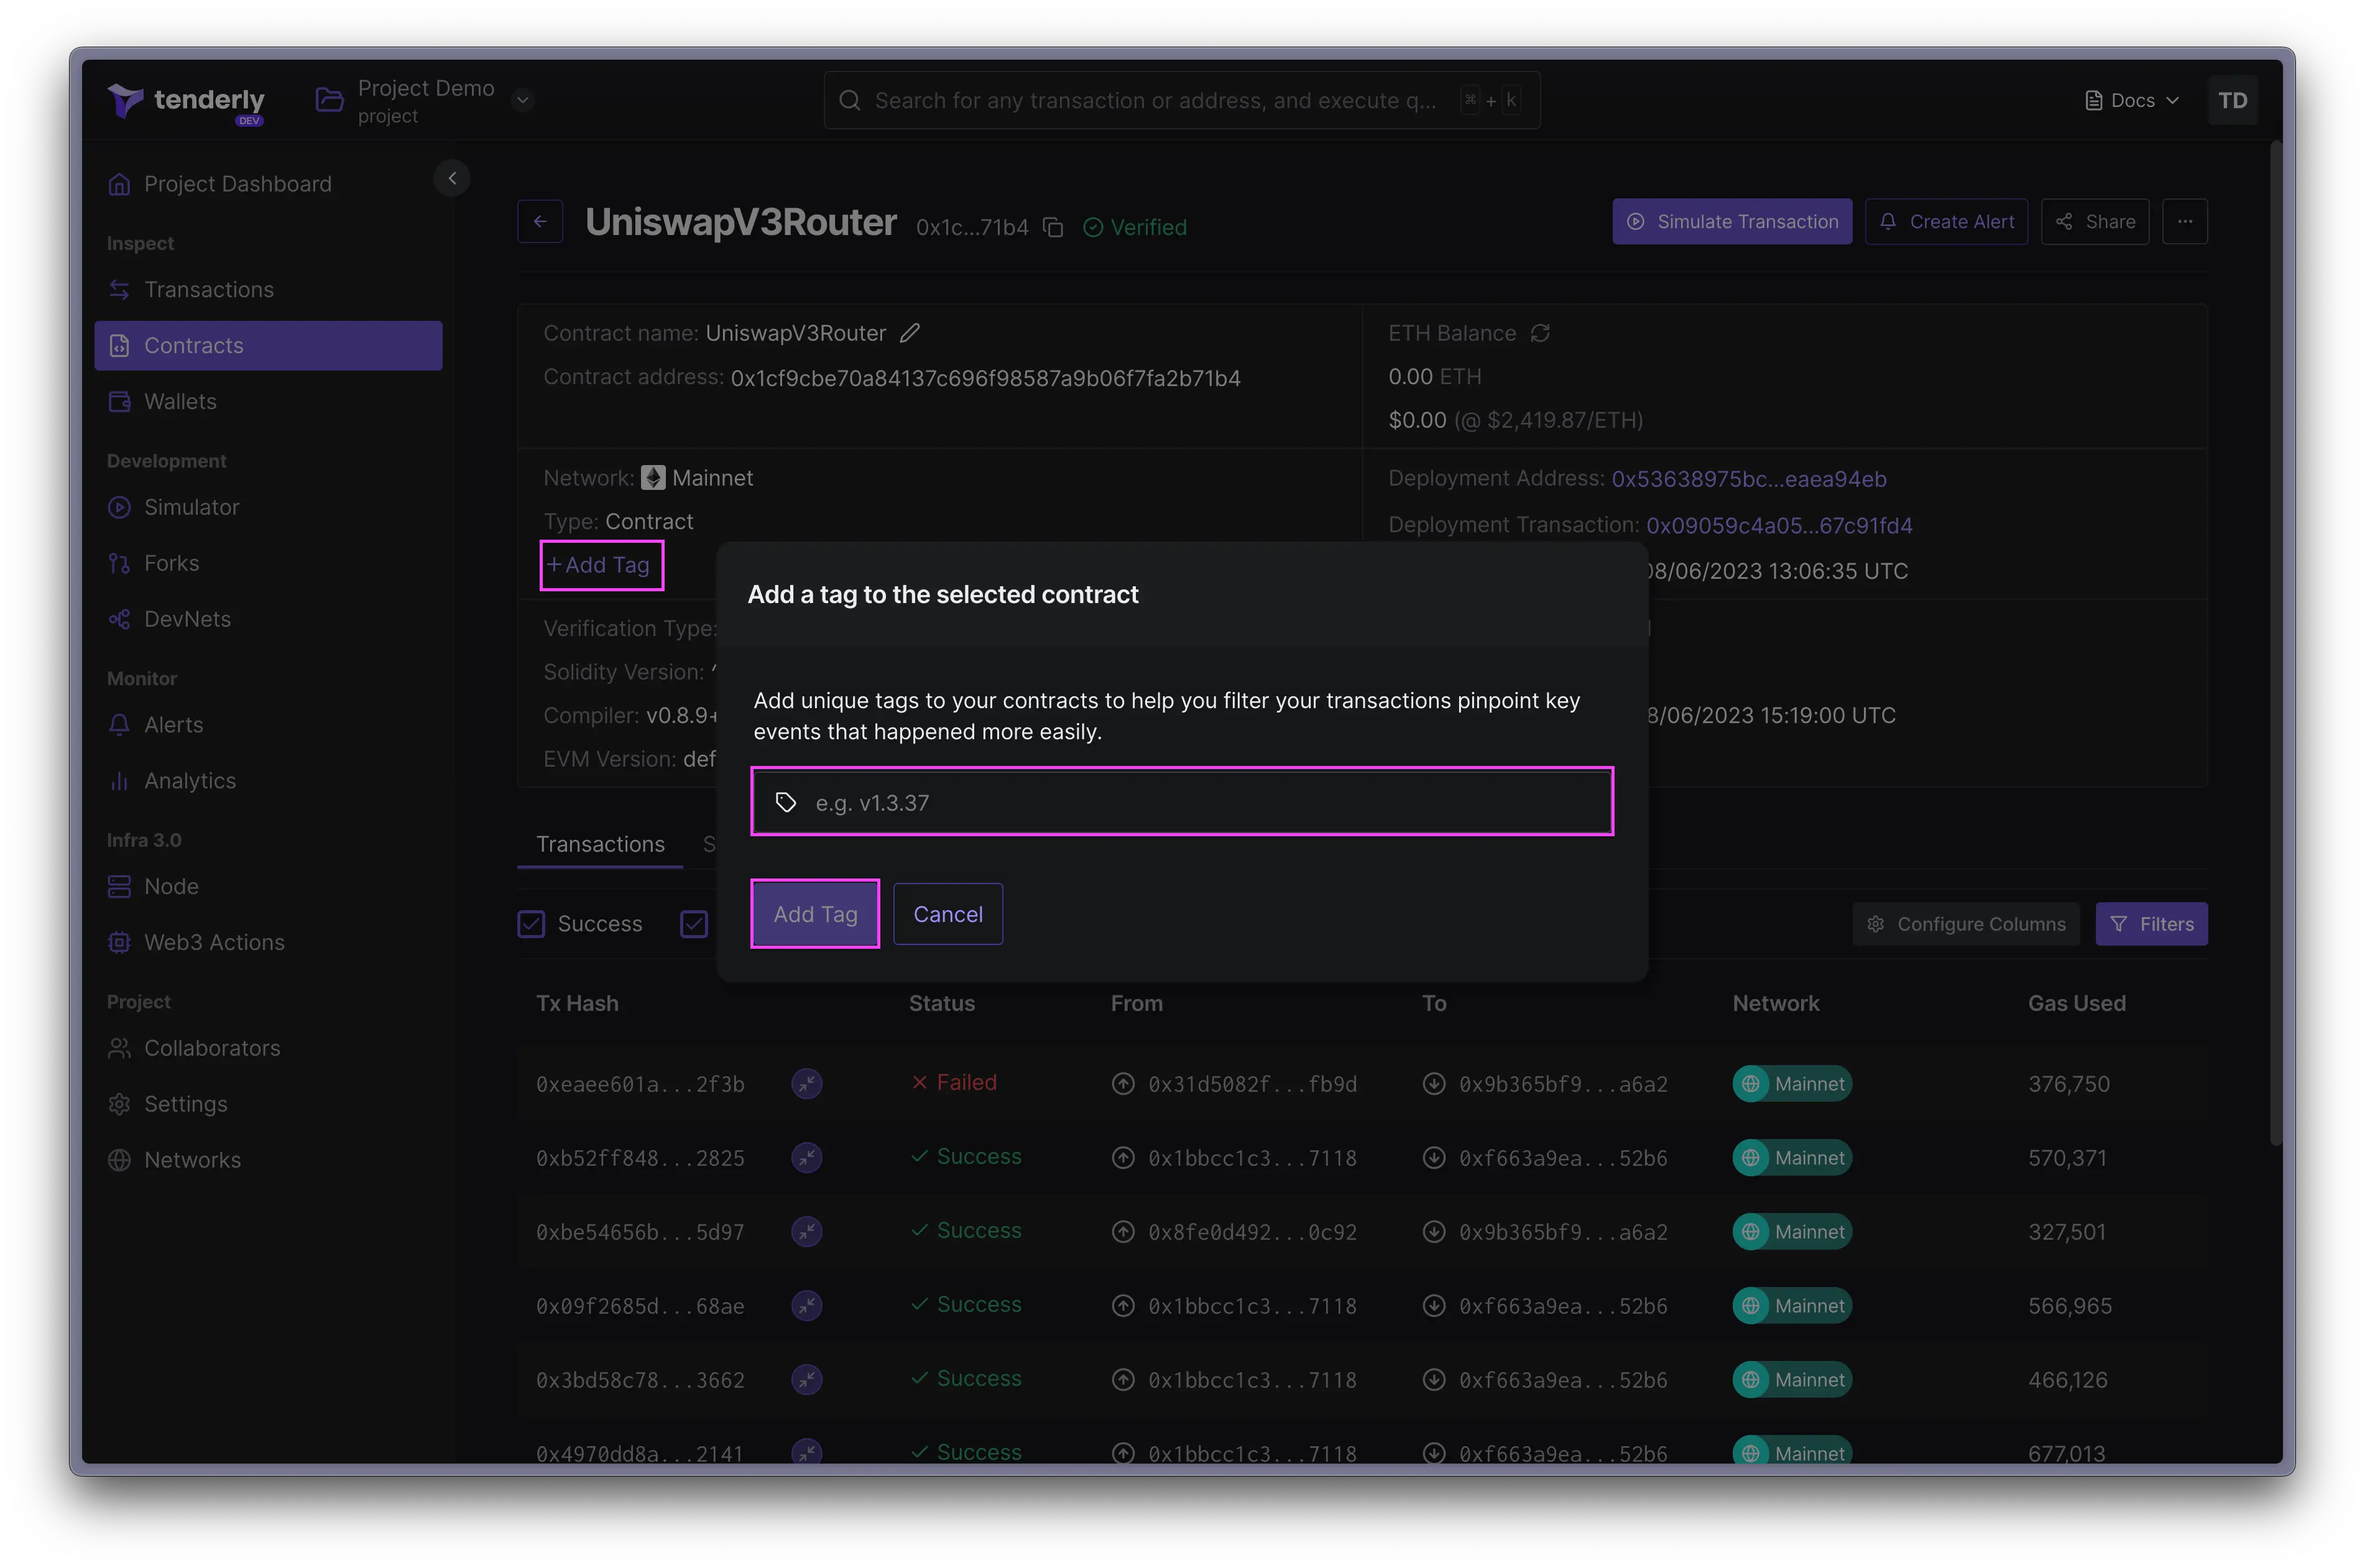2365x1568 pixels.
Task: Edit contract name with pencil icon
Action: pyautogui.click(x=909, y=333)
